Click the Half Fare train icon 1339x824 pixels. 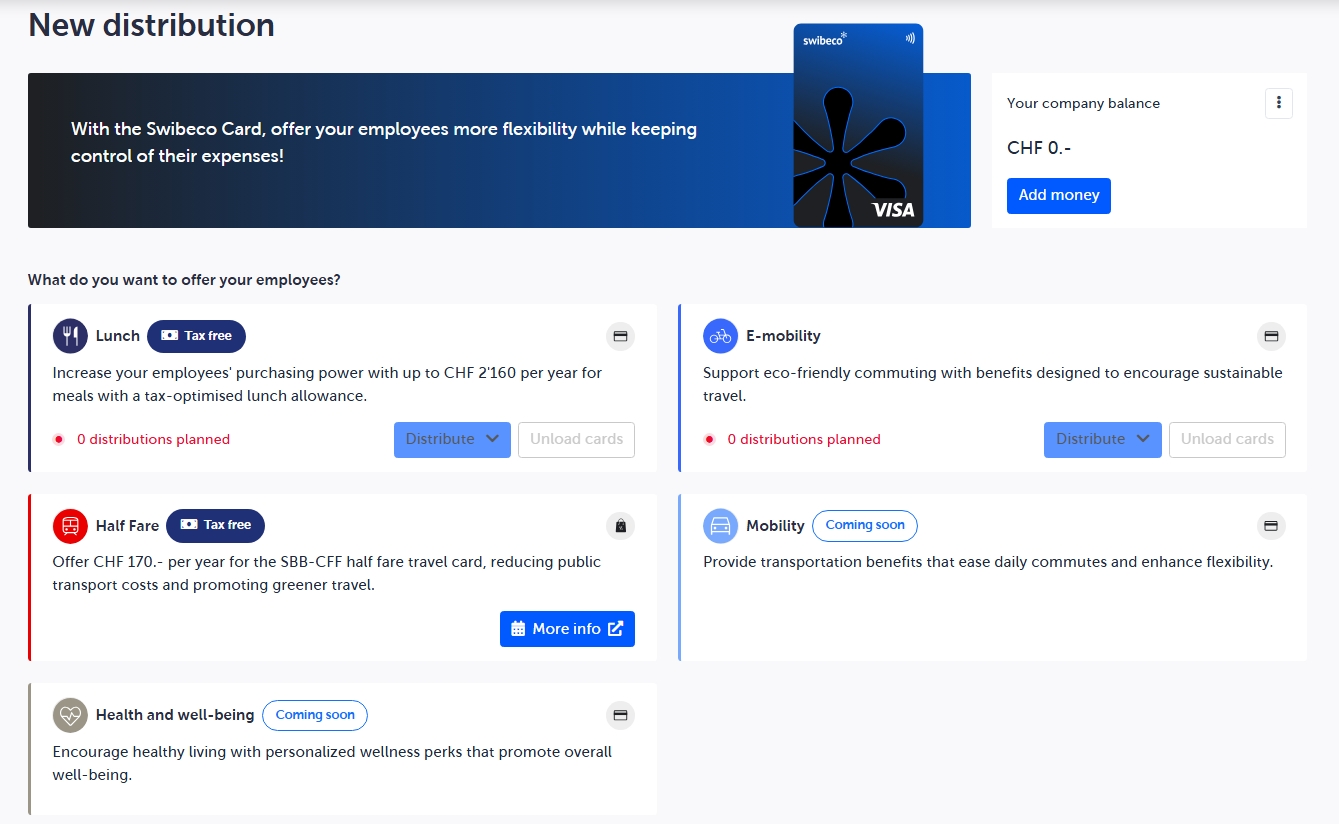(x=70, y=526)
